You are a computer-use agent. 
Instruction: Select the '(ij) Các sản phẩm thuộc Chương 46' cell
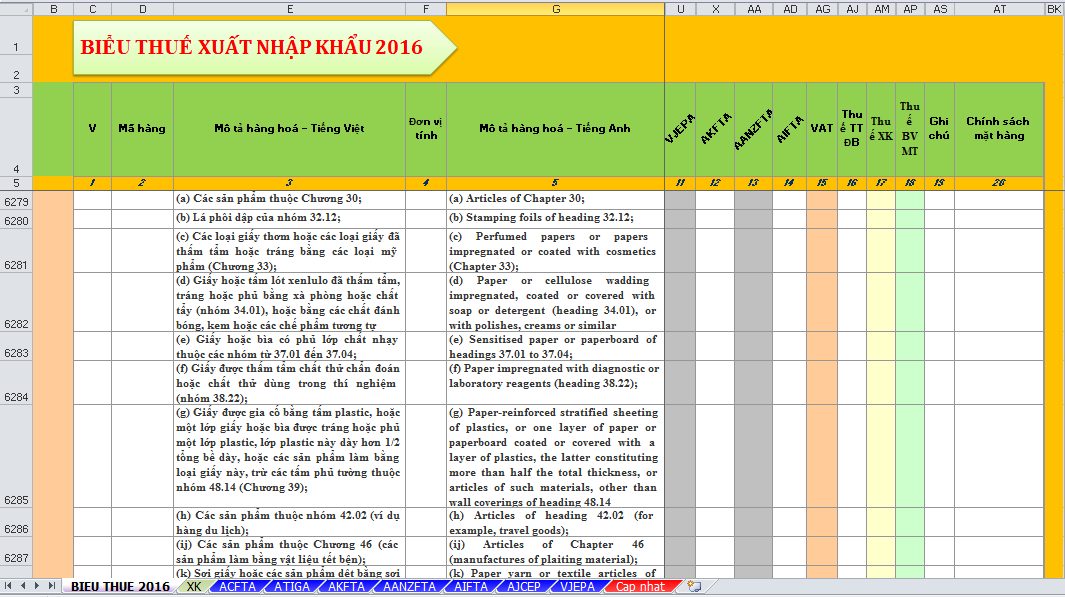pyautogui.click(x=290, y=551)
